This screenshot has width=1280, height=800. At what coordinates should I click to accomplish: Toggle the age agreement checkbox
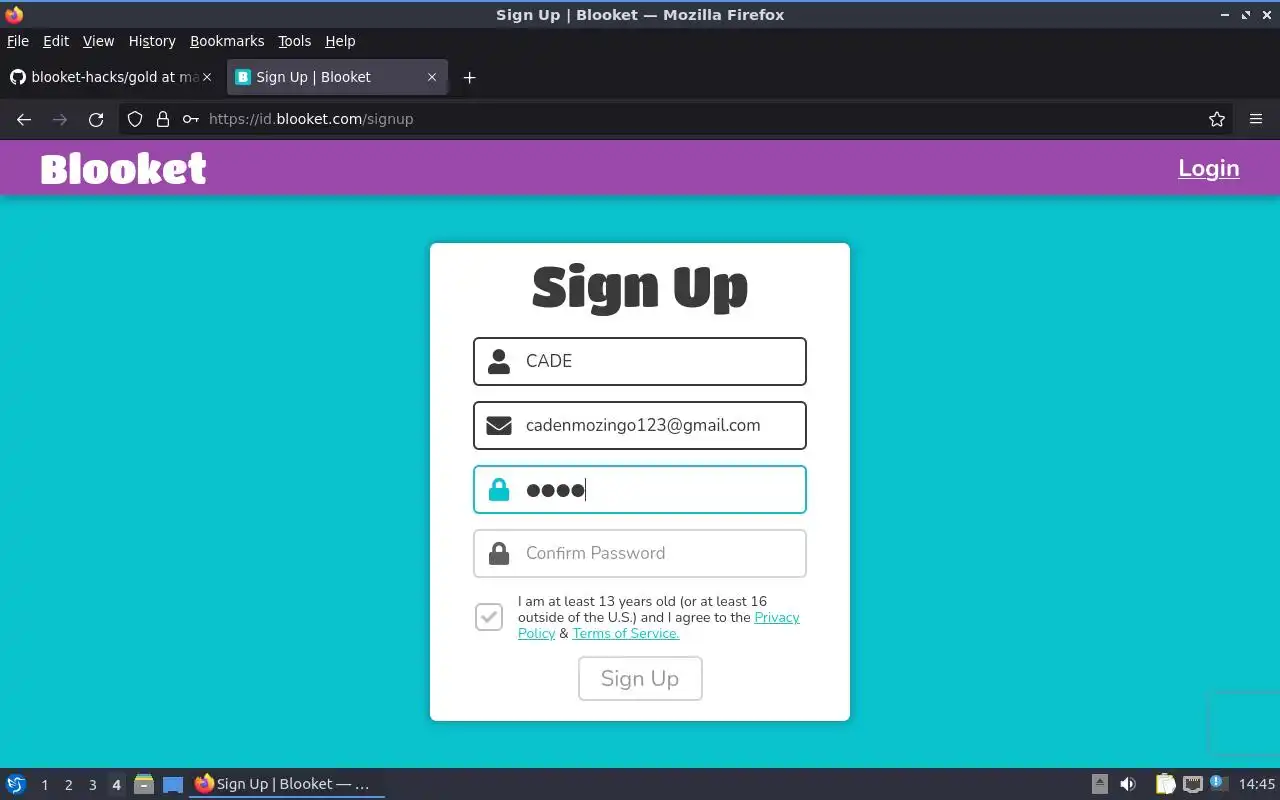coord(489,617)
